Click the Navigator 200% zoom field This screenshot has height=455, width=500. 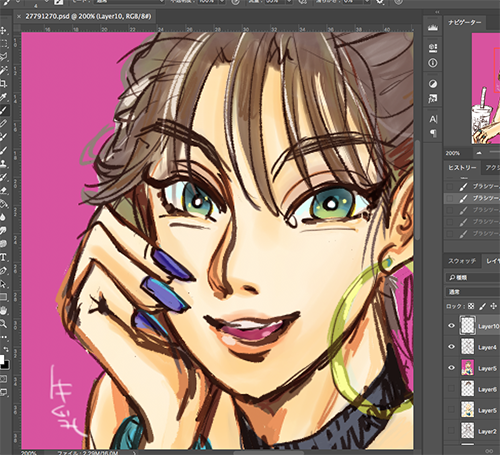click(x=457, y=153)
